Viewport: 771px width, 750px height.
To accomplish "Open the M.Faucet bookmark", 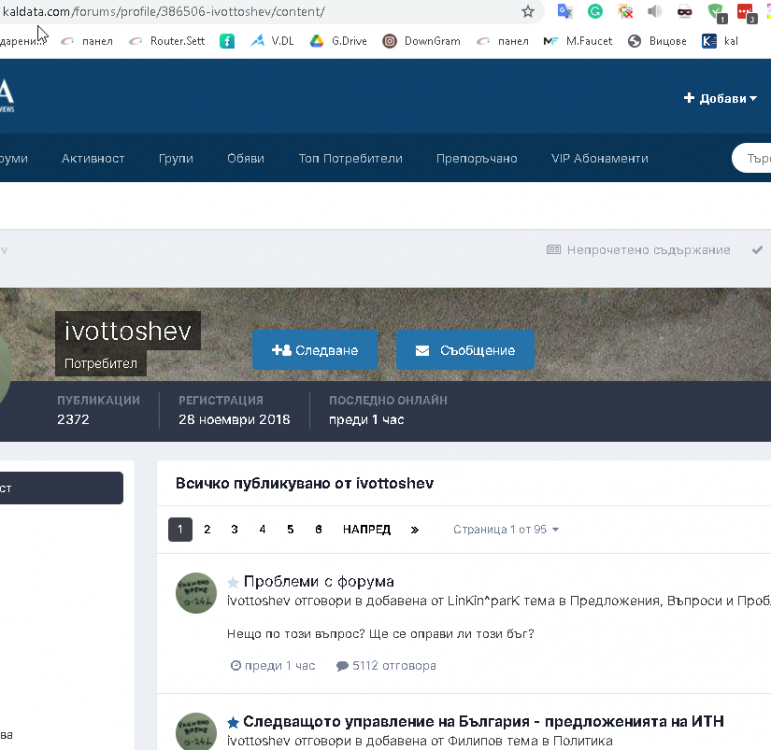I will click(x=578, y=41).
